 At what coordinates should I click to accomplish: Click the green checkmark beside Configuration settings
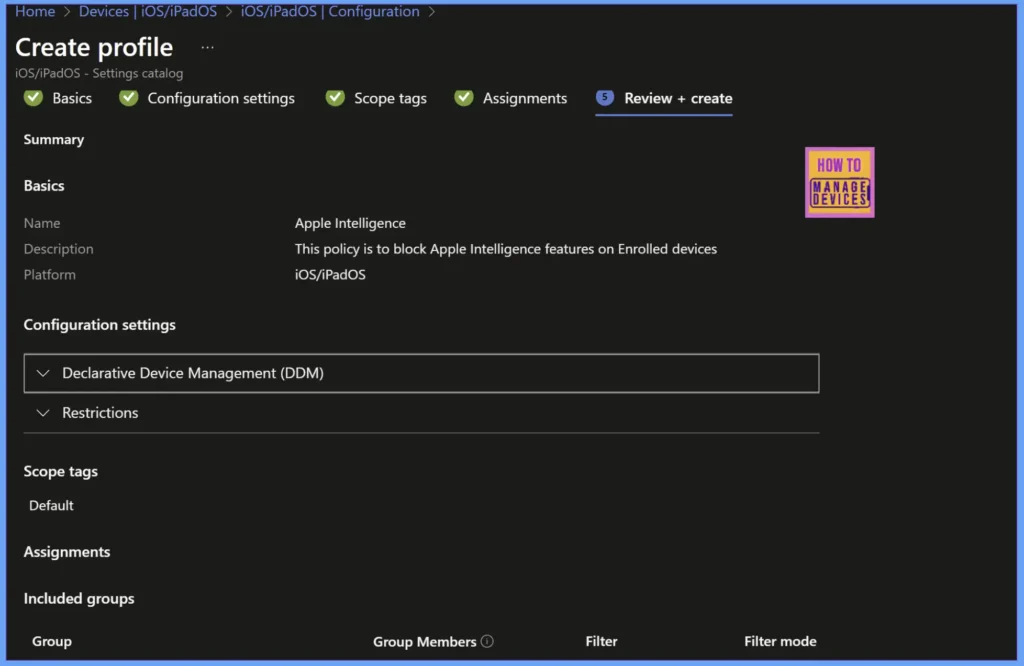pyautogui.click(x=129, y=98)
